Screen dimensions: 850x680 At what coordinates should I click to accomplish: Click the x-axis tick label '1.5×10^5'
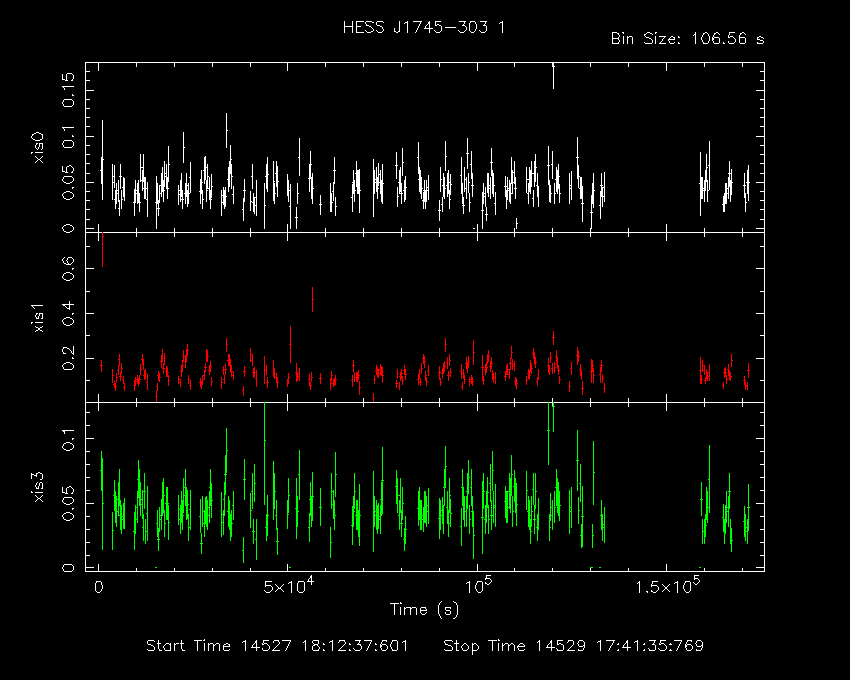(x=667, y=586)
